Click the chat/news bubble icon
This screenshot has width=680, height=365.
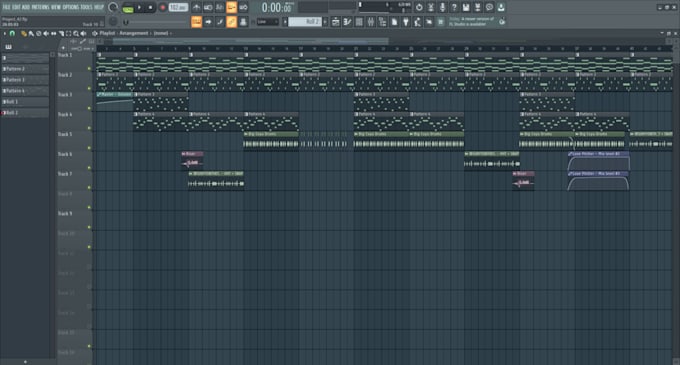point(489,7)
